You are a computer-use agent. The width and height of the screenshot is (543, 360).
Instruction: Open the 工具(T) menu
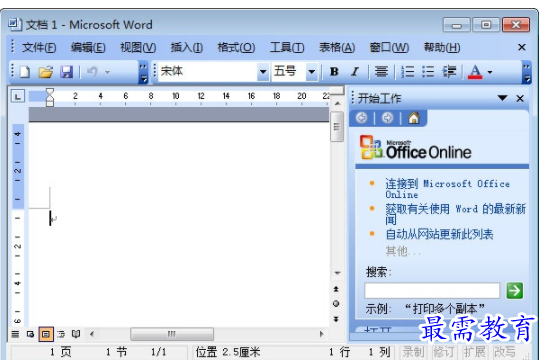point(287,47)
